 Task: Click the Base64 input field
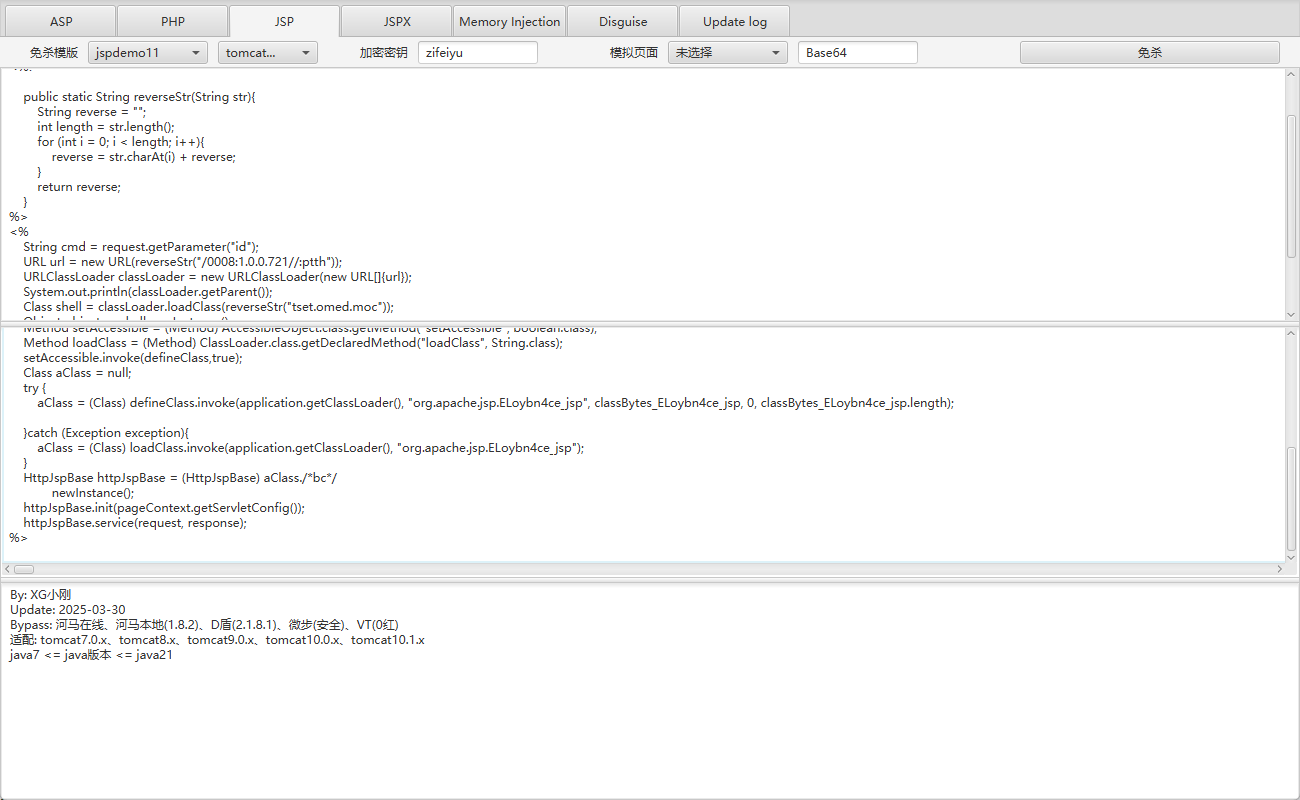click(857, 52)
